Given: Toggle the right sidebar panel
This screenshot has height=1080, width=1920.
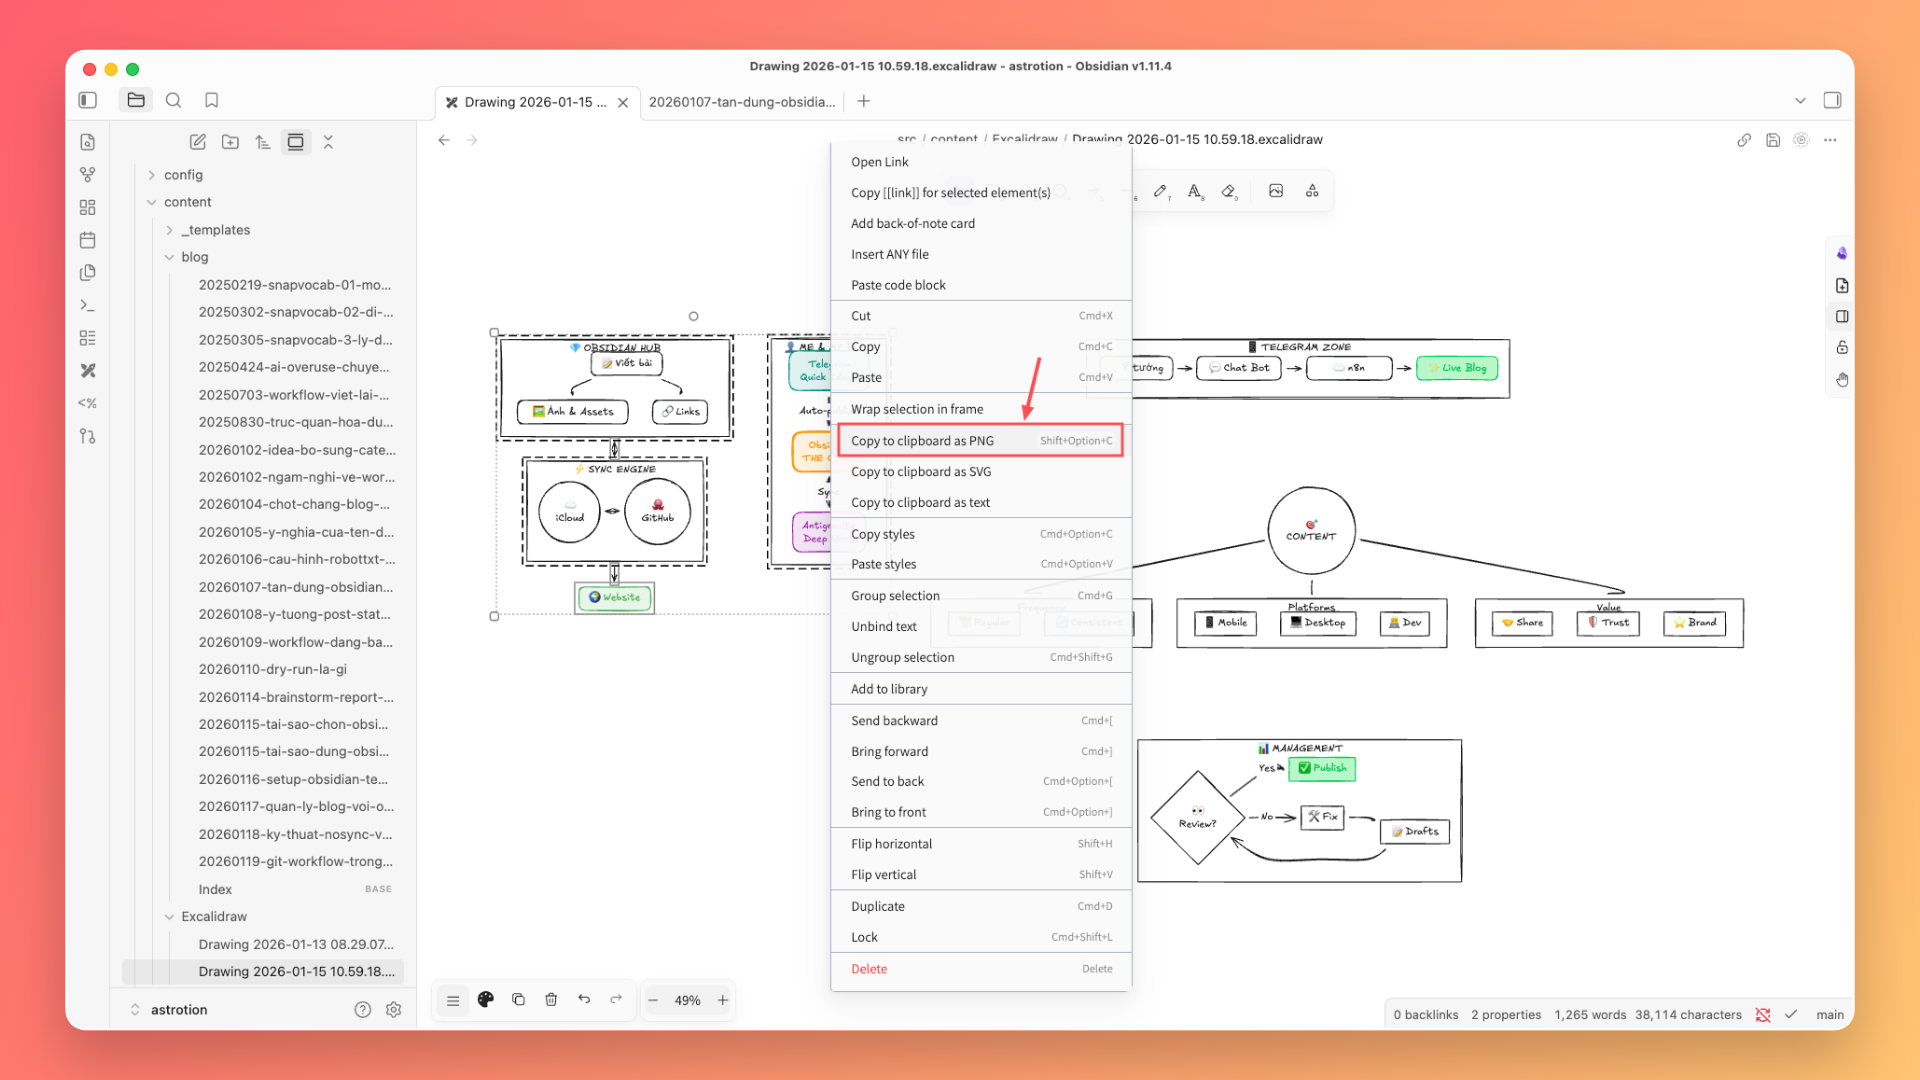Looking at the screenshot, I should click(1832, 100).
